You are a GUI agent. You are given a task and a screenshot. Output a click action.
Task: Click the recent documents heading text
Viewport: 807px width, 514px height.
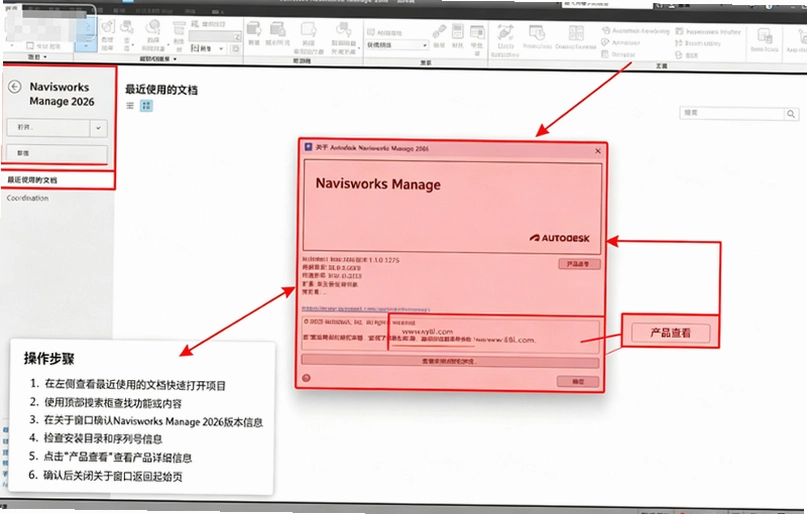(x=161, y=90)
